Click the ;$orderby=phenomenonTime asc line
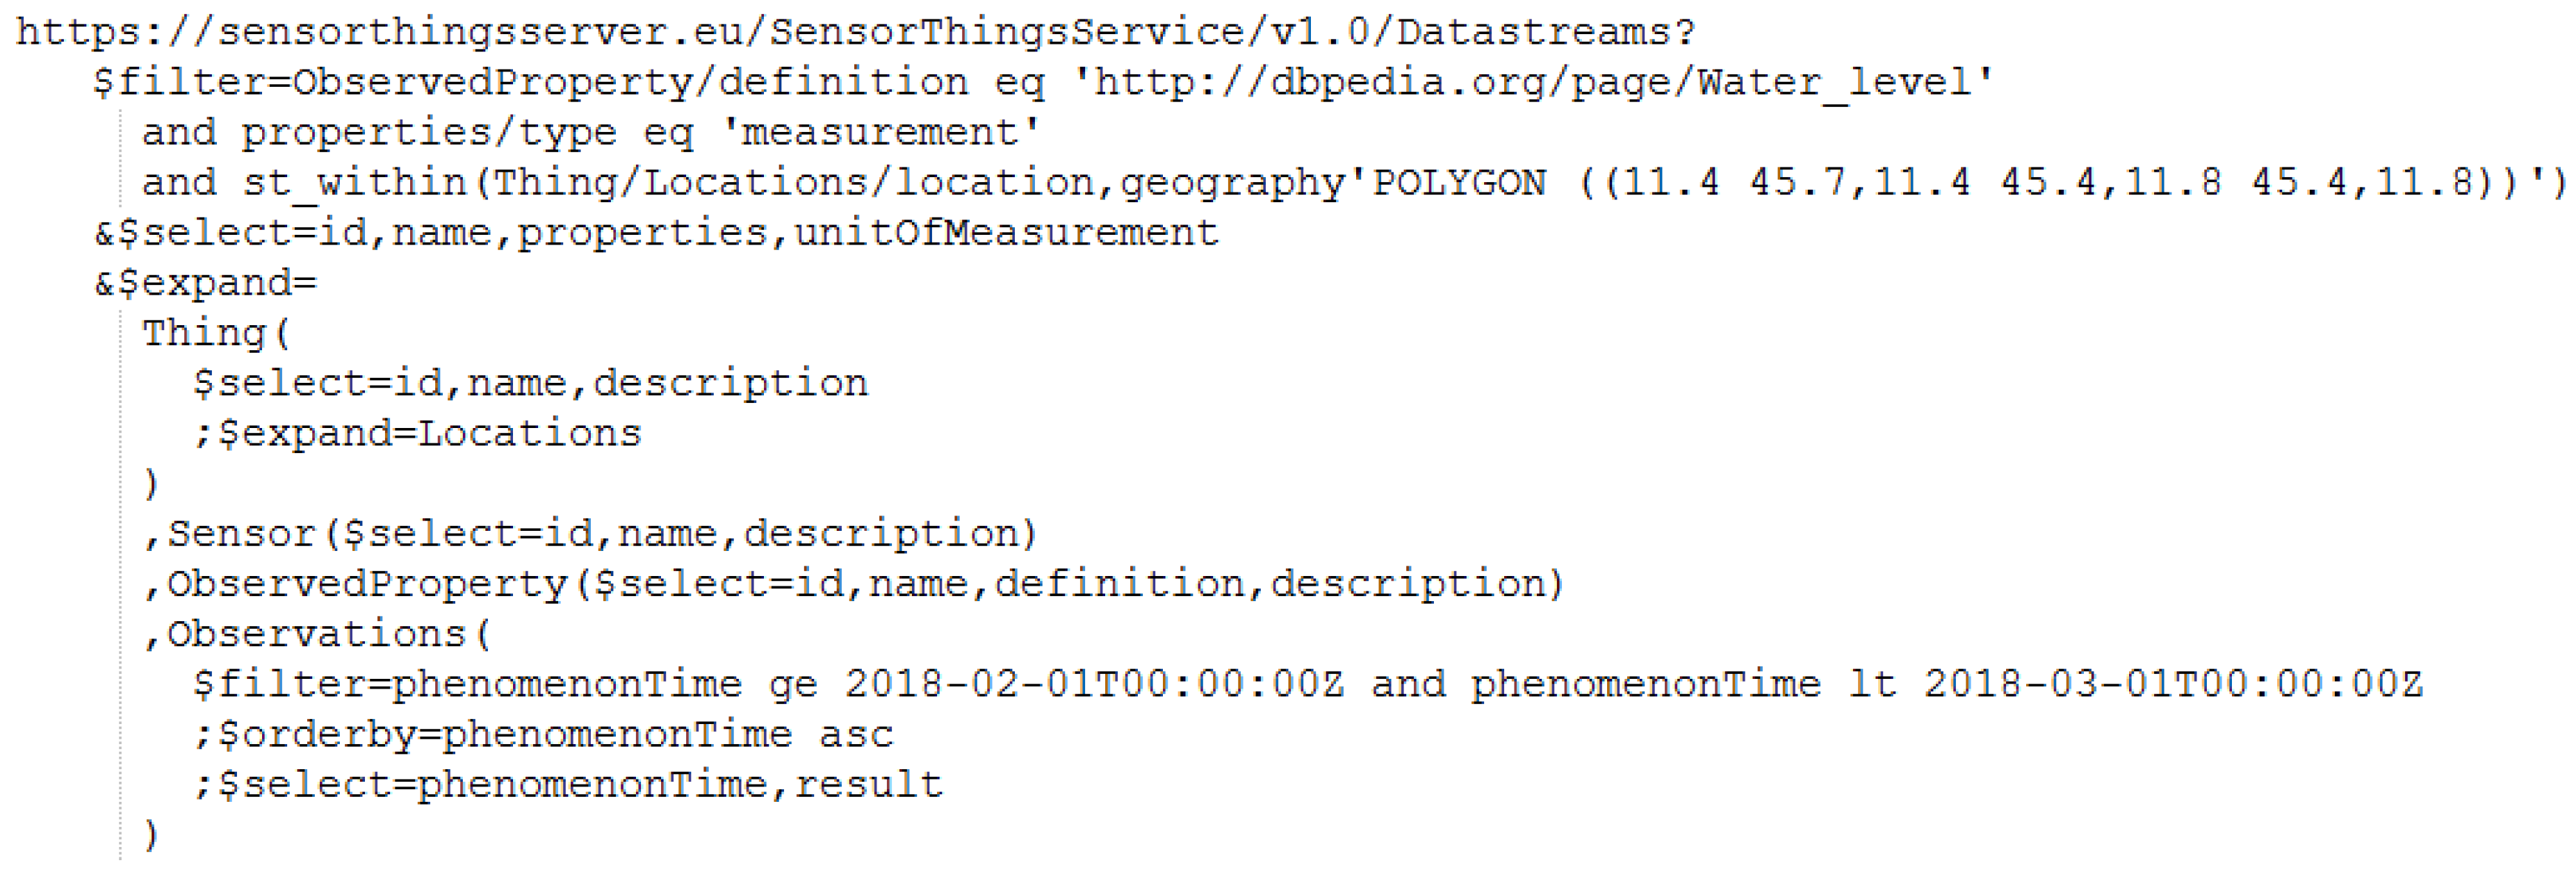Viewport: 2576px width, 872px height. [x=542, y=735]
